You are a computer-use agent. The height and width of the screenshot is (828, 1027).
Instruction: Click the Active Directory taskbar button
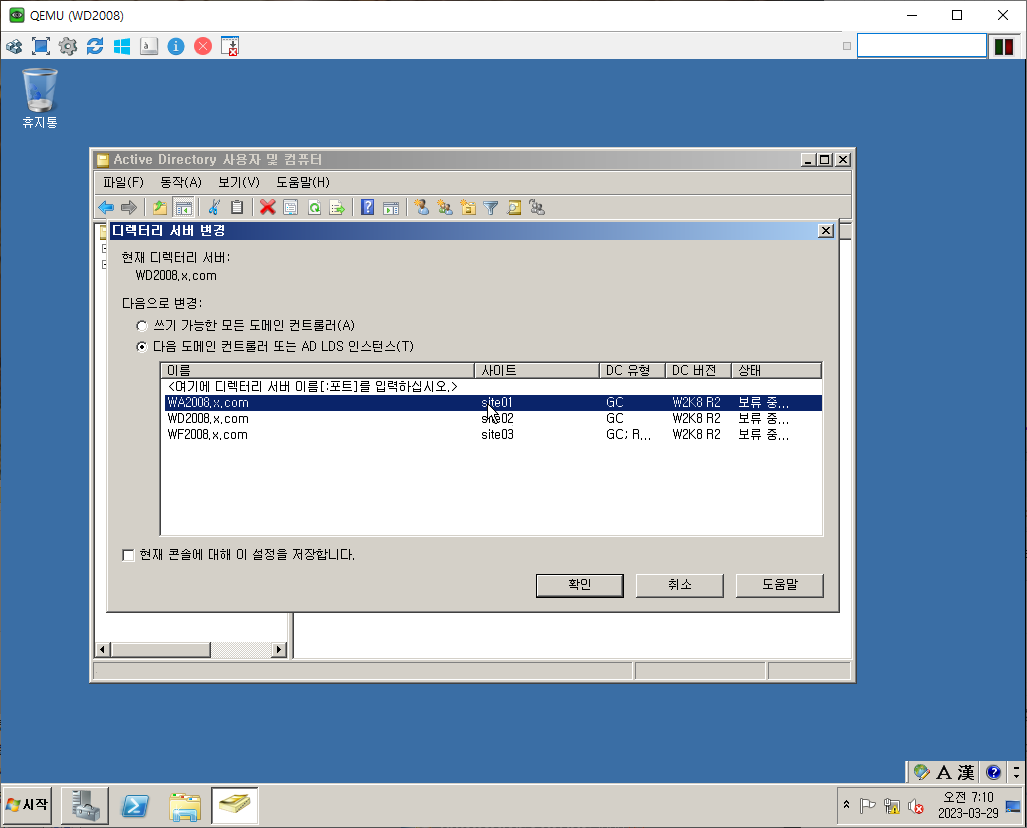pyautogui.click(x=234, y=805)
